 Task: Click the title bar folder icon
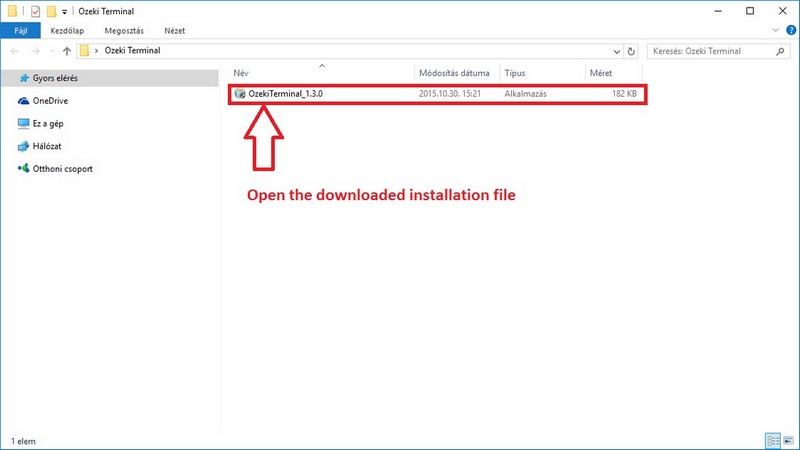tap(12, 11)
